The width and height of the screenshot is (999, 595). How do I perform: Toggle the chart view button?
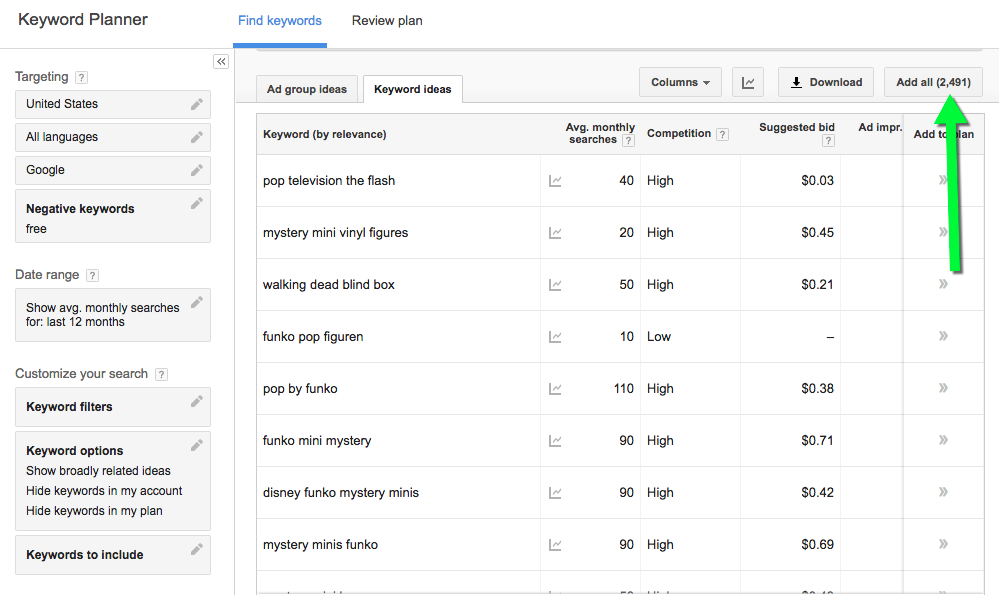748,82
